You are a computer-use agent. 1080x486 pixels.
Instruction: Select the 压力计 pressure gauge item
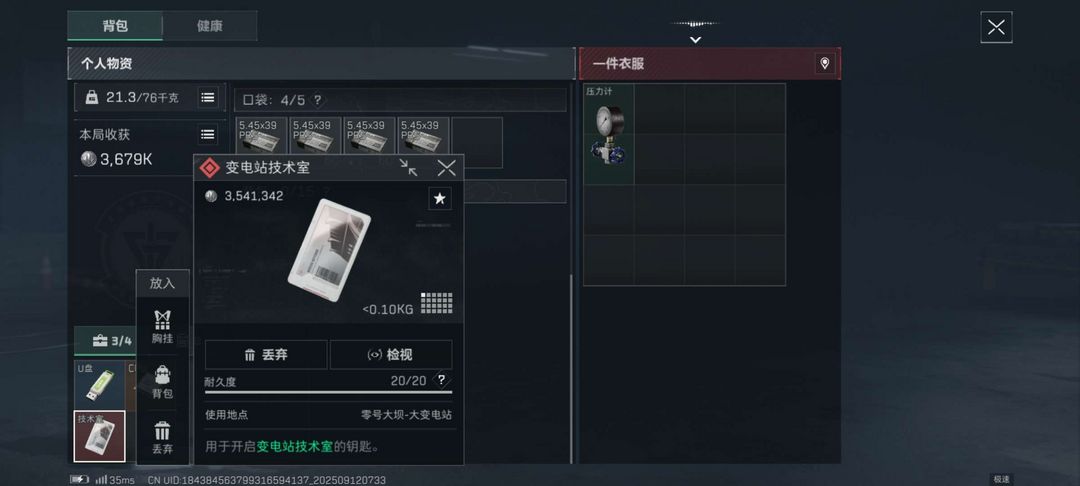click(608, 134)
